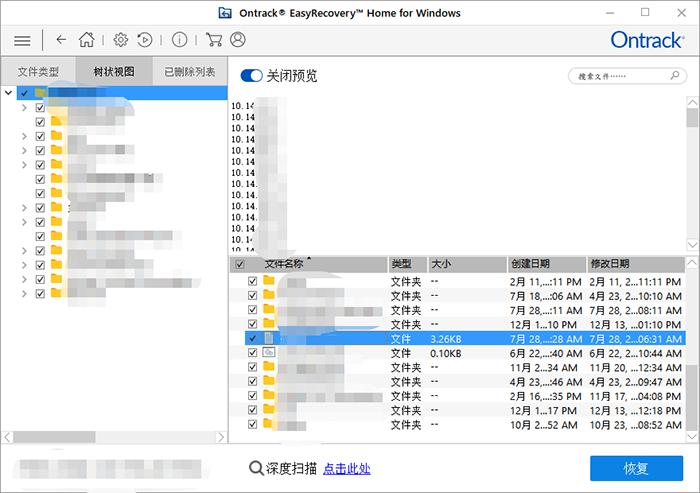This screenshot has width=700, height=493.
Task: Click folder icon in row modified 08:52 AM
Action: pyautogui.click(x=269, y=424)
